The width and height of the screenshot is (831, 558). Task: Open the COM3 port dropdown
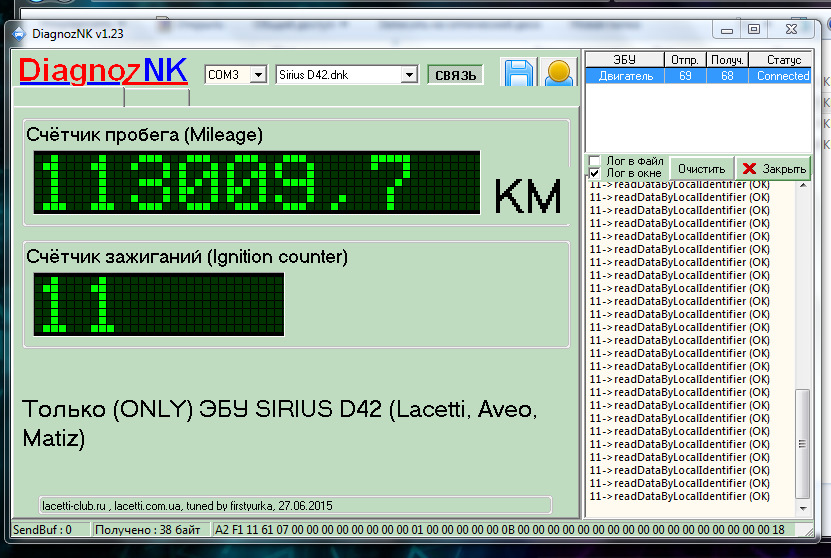tap(258, 75)
